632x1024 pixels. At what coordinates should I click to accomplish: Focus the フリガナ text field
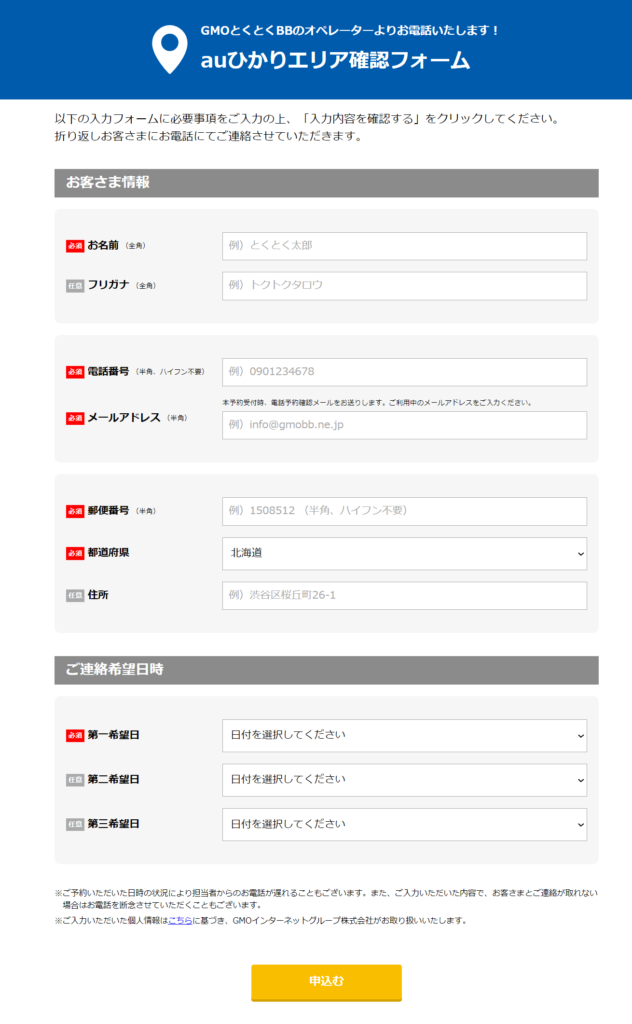click(x=404, y=285)
